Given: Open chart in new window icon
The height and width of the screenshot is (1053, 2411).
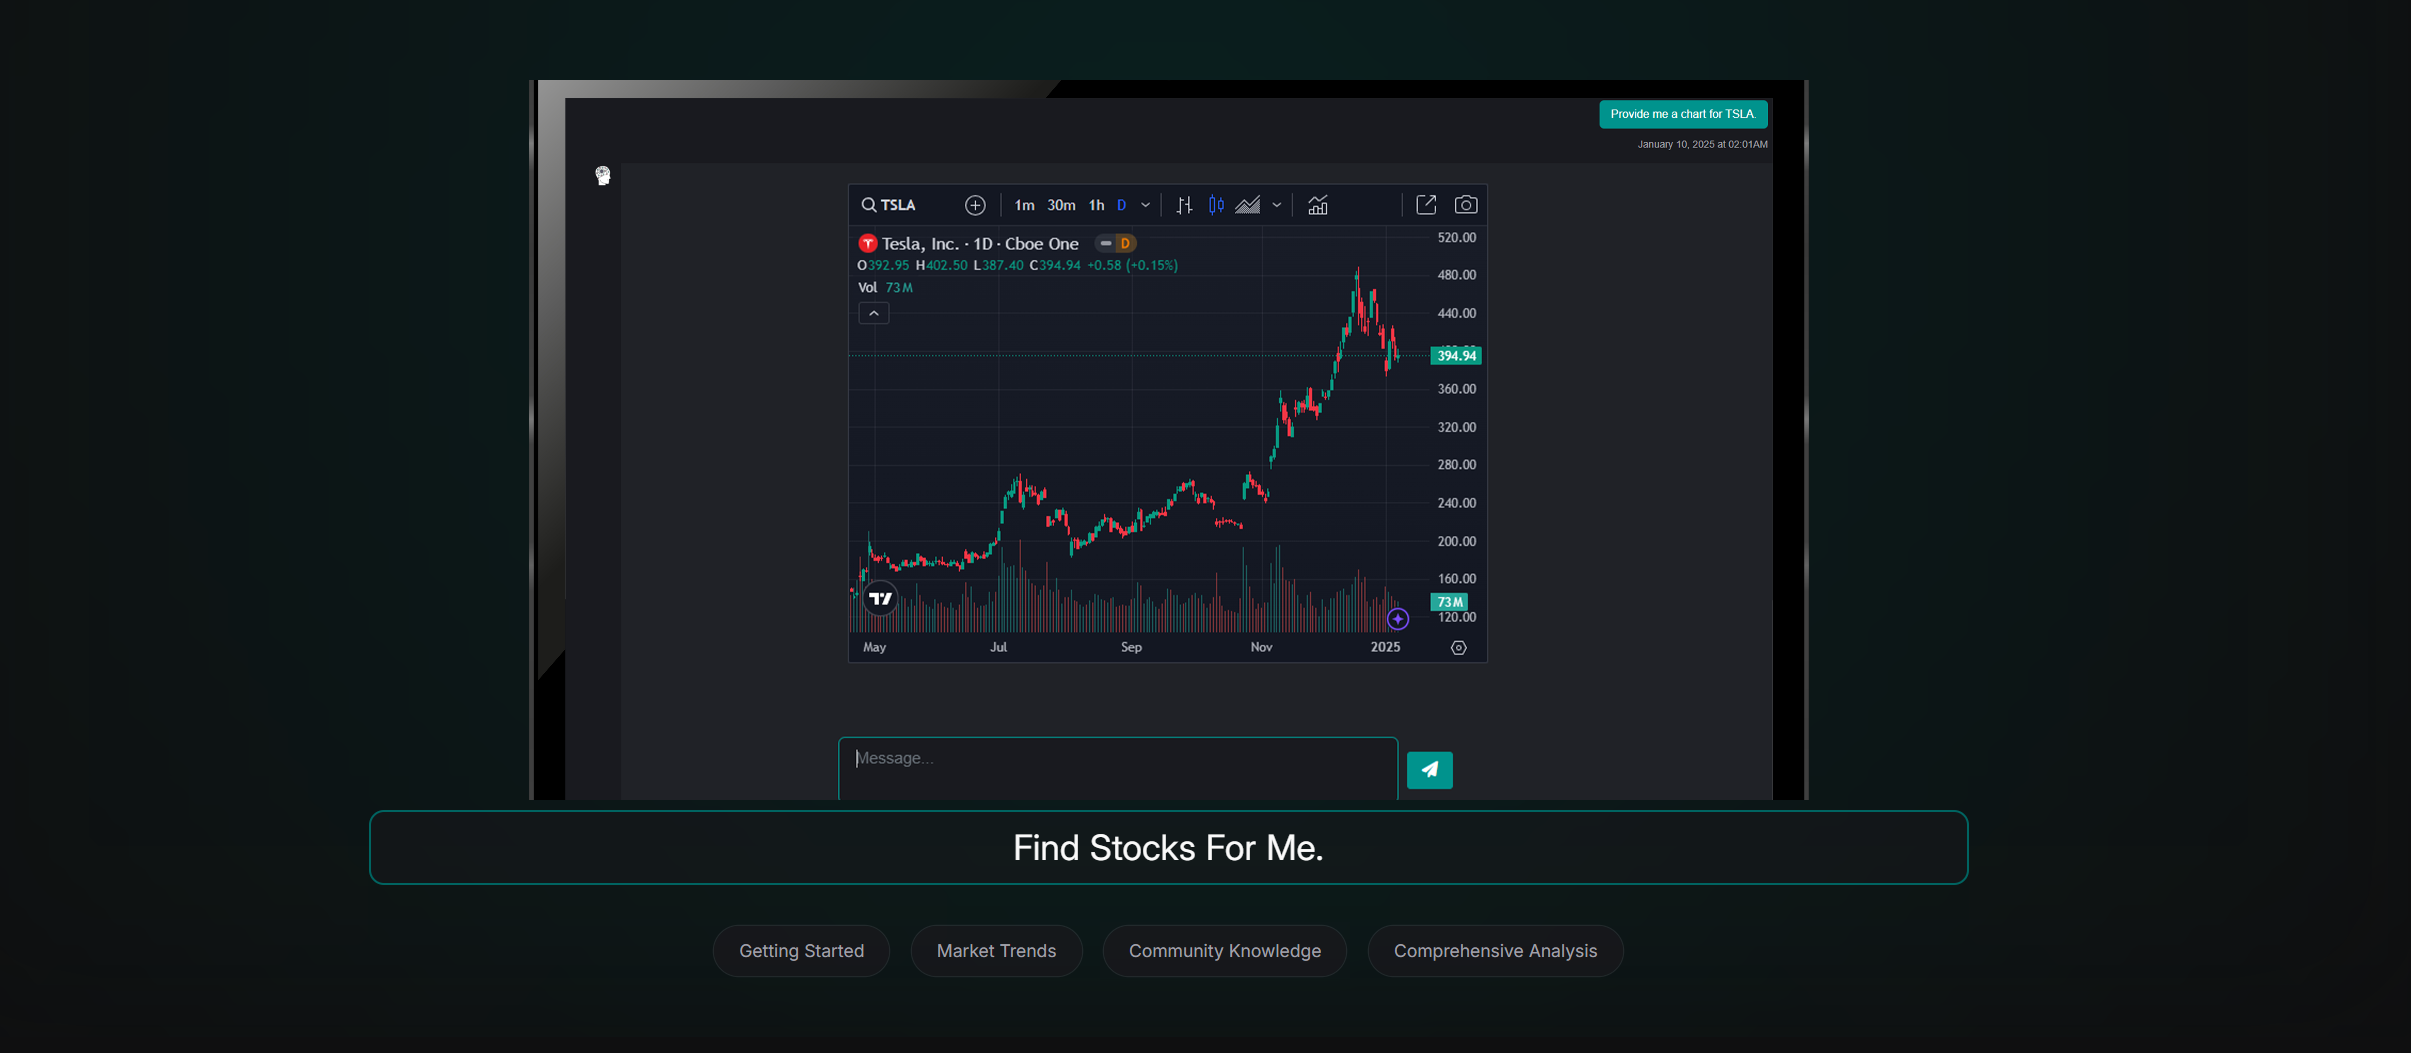Looking at the screenshot, I should [x=1426, y=204].
